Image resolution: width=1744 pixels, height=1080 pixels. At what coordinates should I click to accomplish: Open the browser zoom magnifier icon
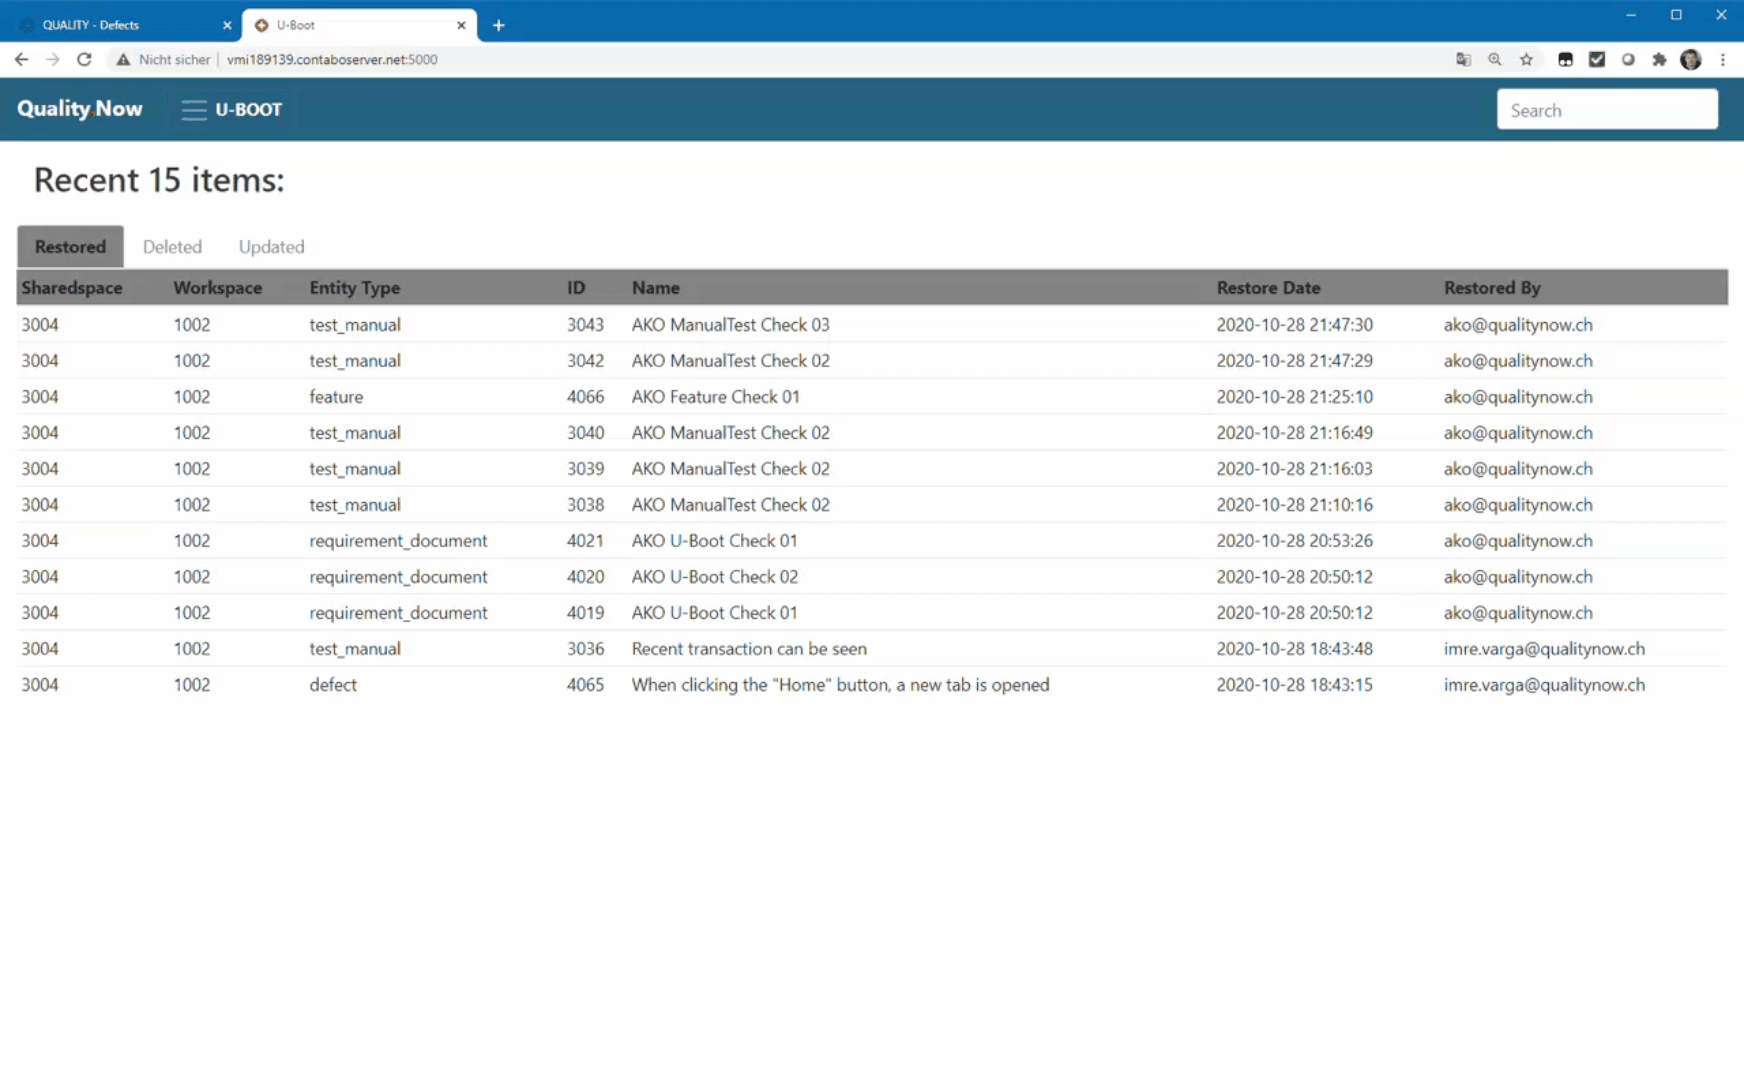[x=1494, y=59]
